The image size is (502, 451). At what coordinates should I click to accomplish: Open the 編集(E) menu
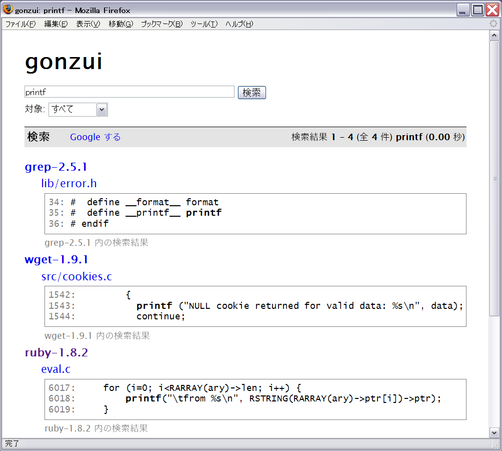click(x=56, y=24)
